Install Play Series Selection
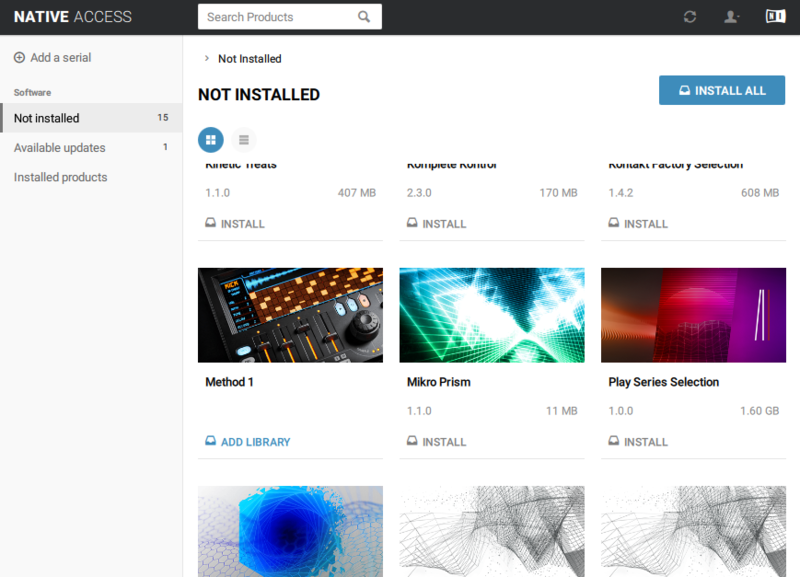 tap(638, 442)
